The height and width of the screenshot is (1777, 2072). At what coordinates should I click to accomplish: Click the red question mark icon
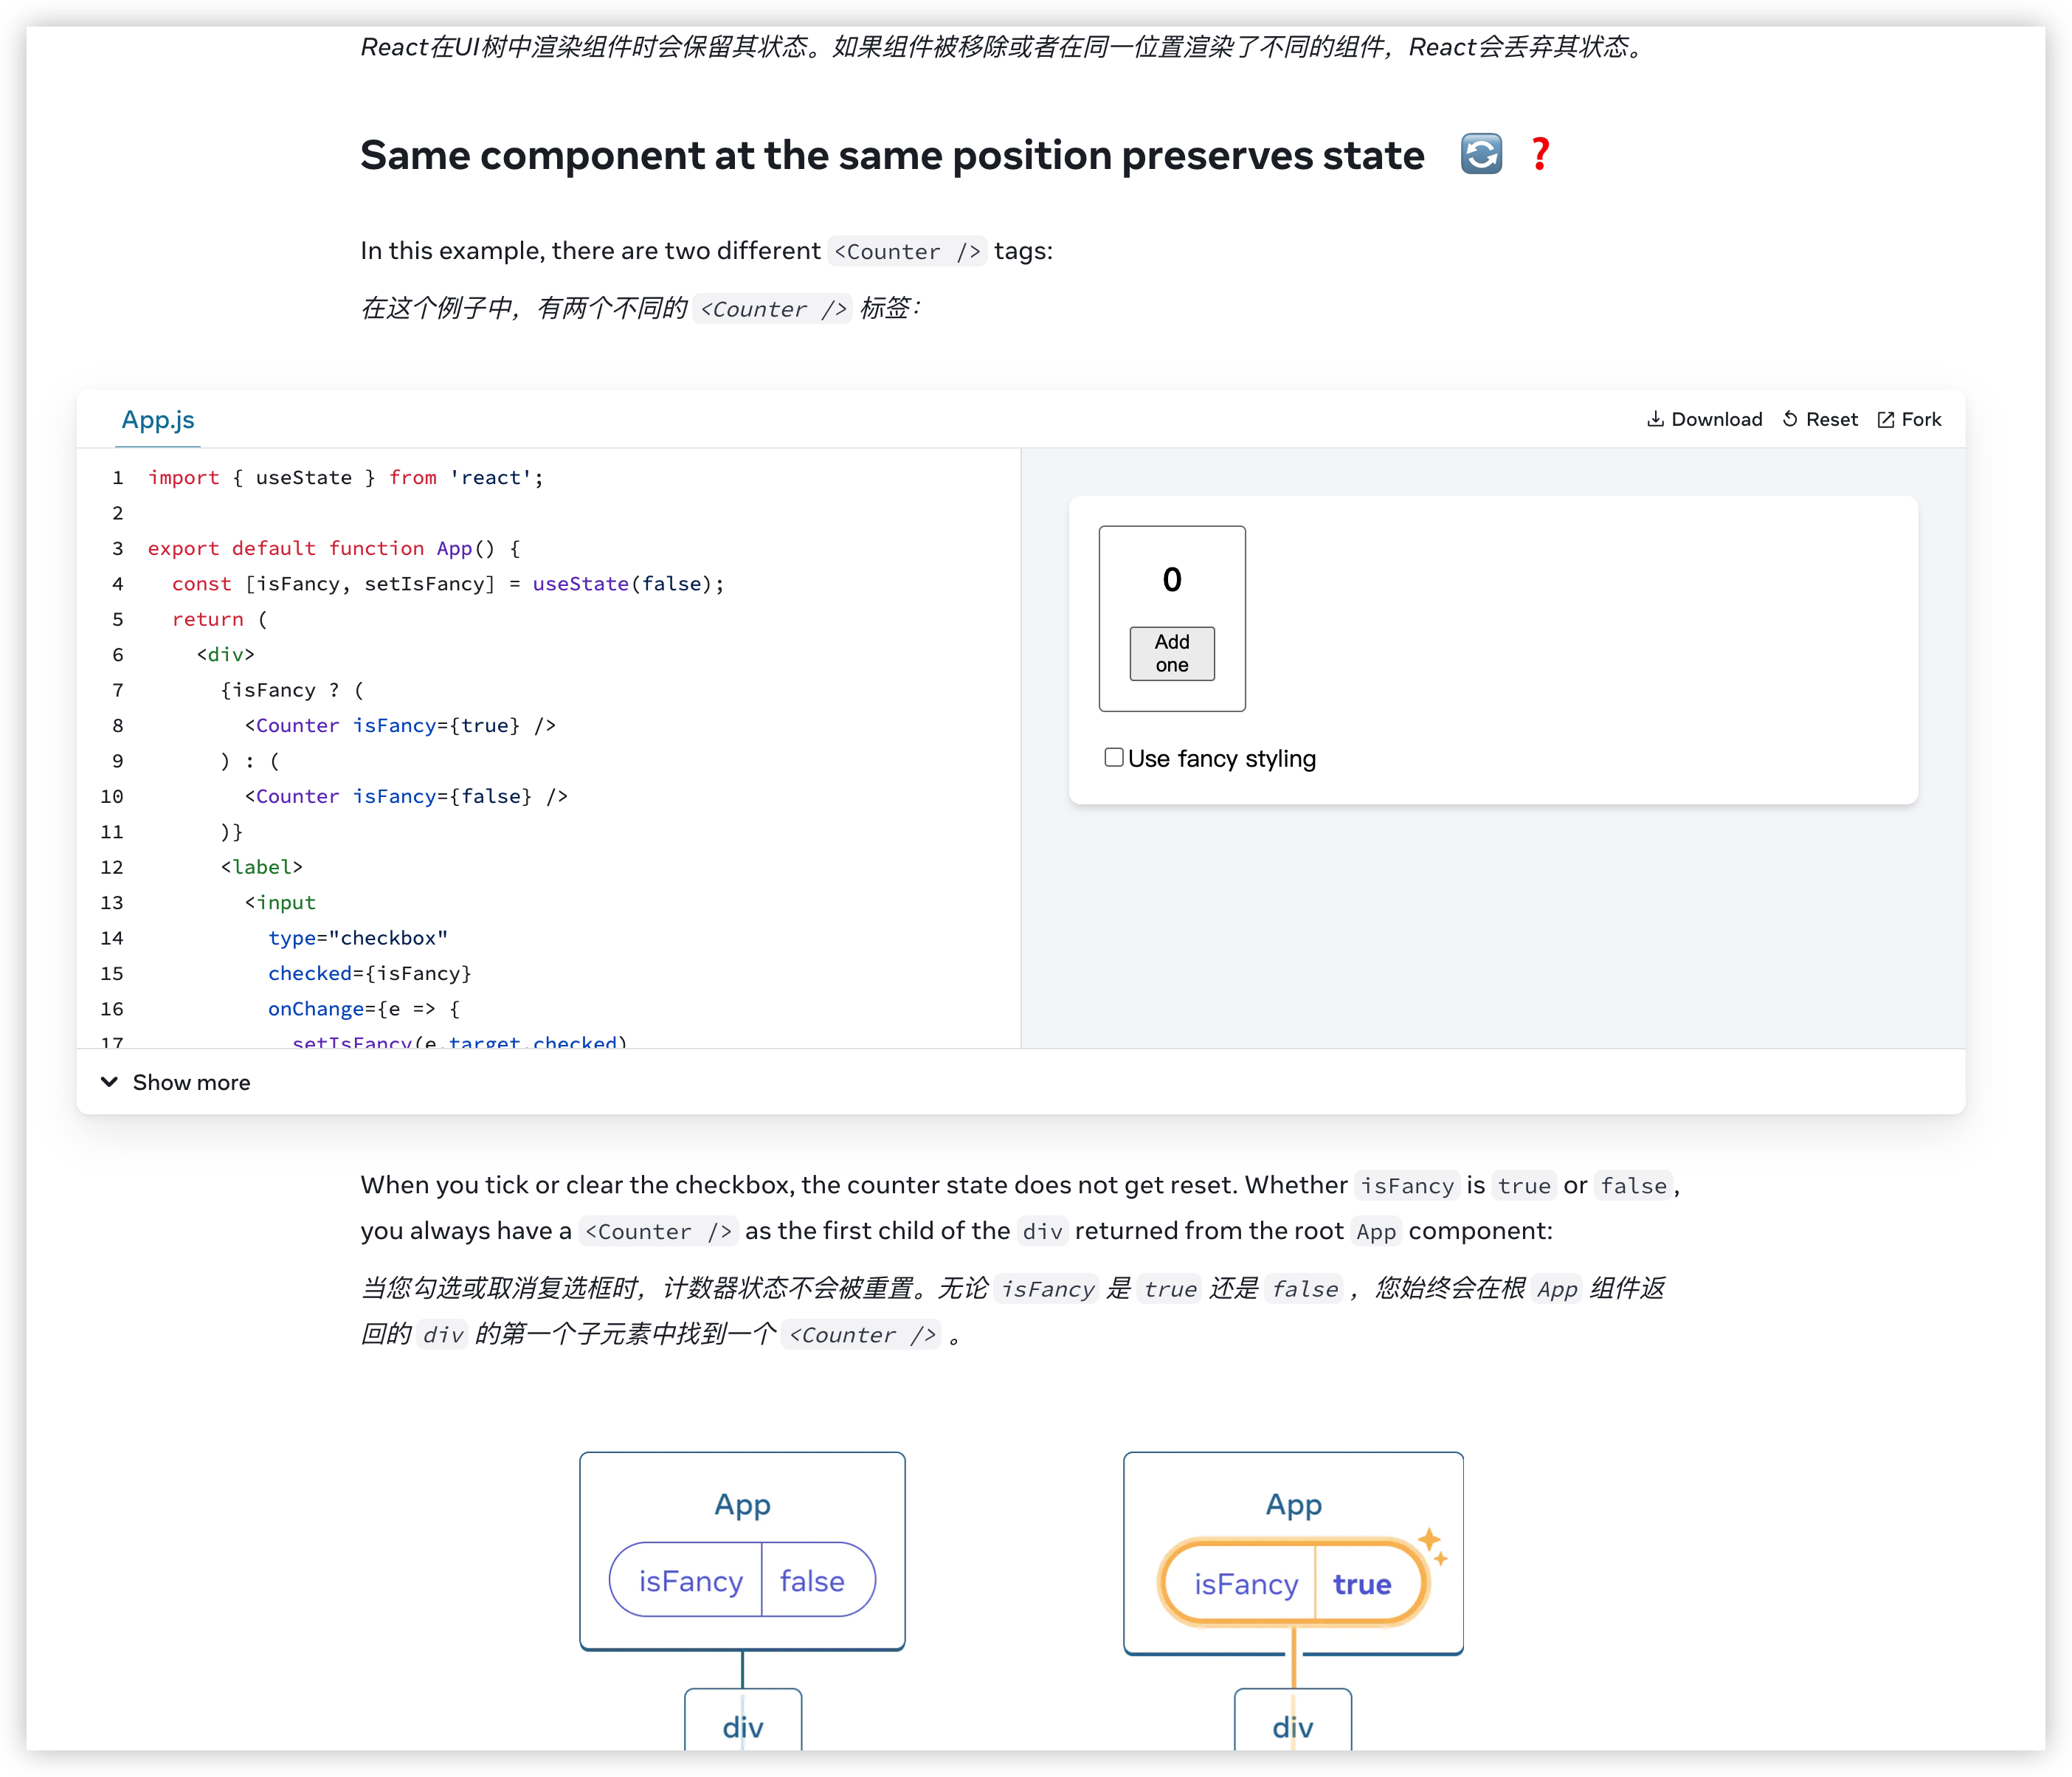1540,154
